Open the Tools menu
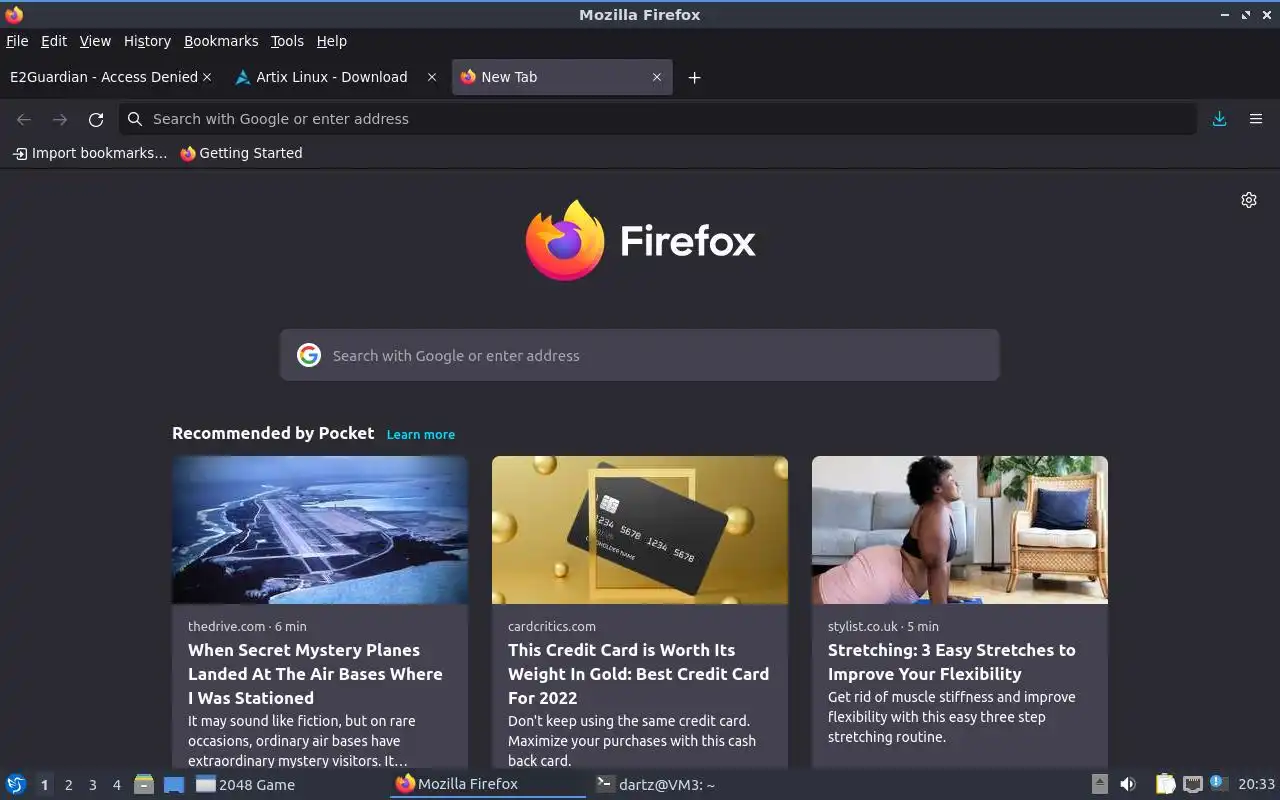 (x=287, y=41)
